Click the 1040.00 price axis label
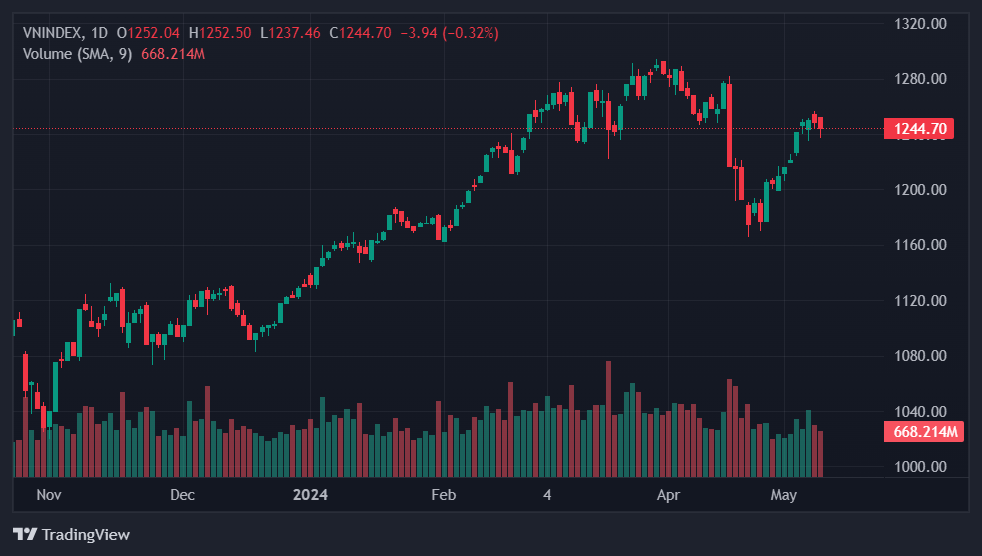 click(920, 411)
